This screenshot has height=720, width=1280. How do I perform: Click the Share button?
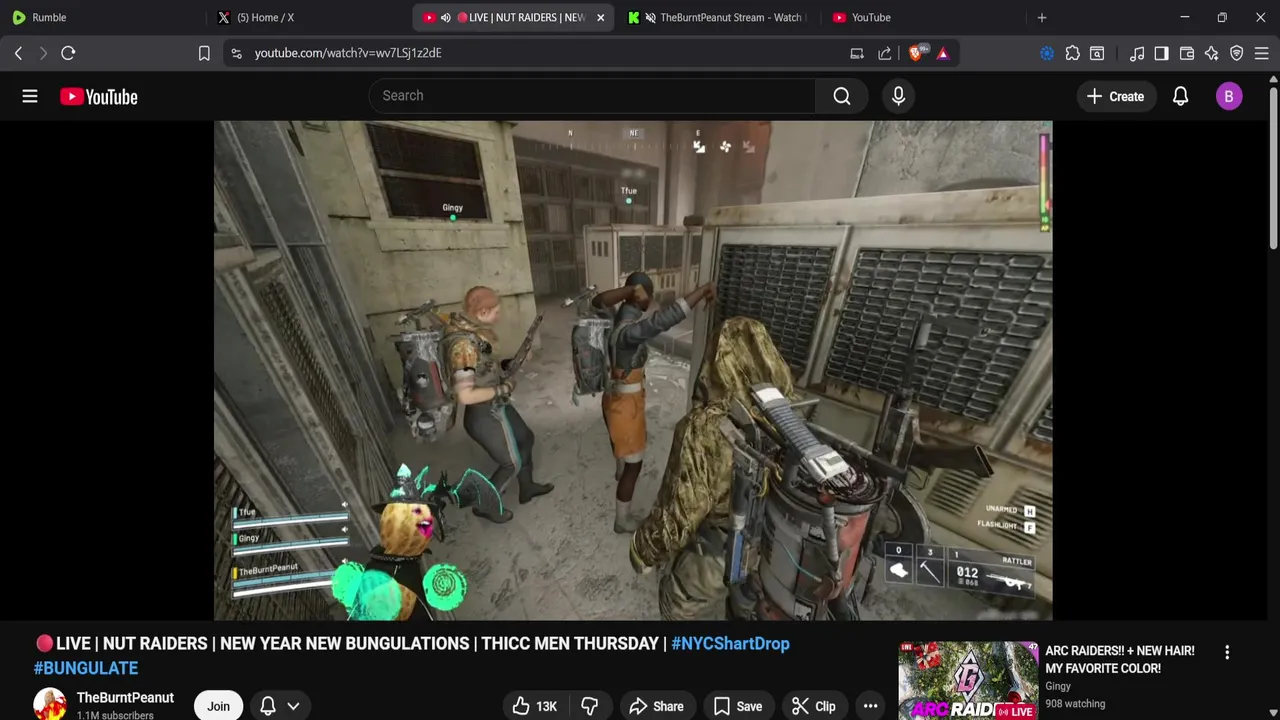pos(656,706)
